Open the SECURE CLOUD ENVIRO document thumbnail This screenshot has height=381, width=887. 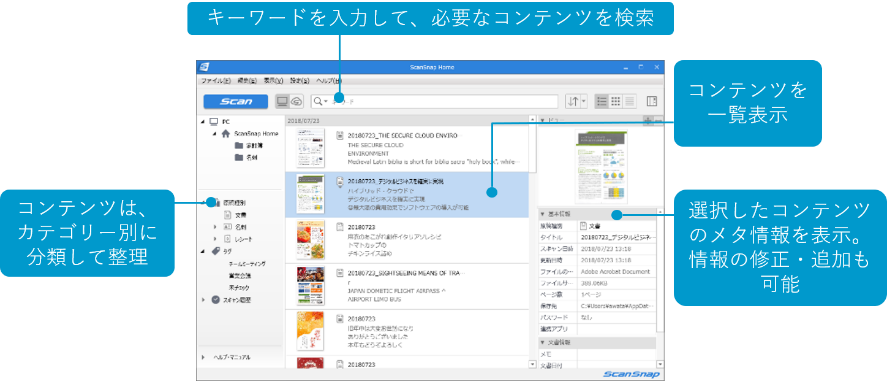click(310, 148)
